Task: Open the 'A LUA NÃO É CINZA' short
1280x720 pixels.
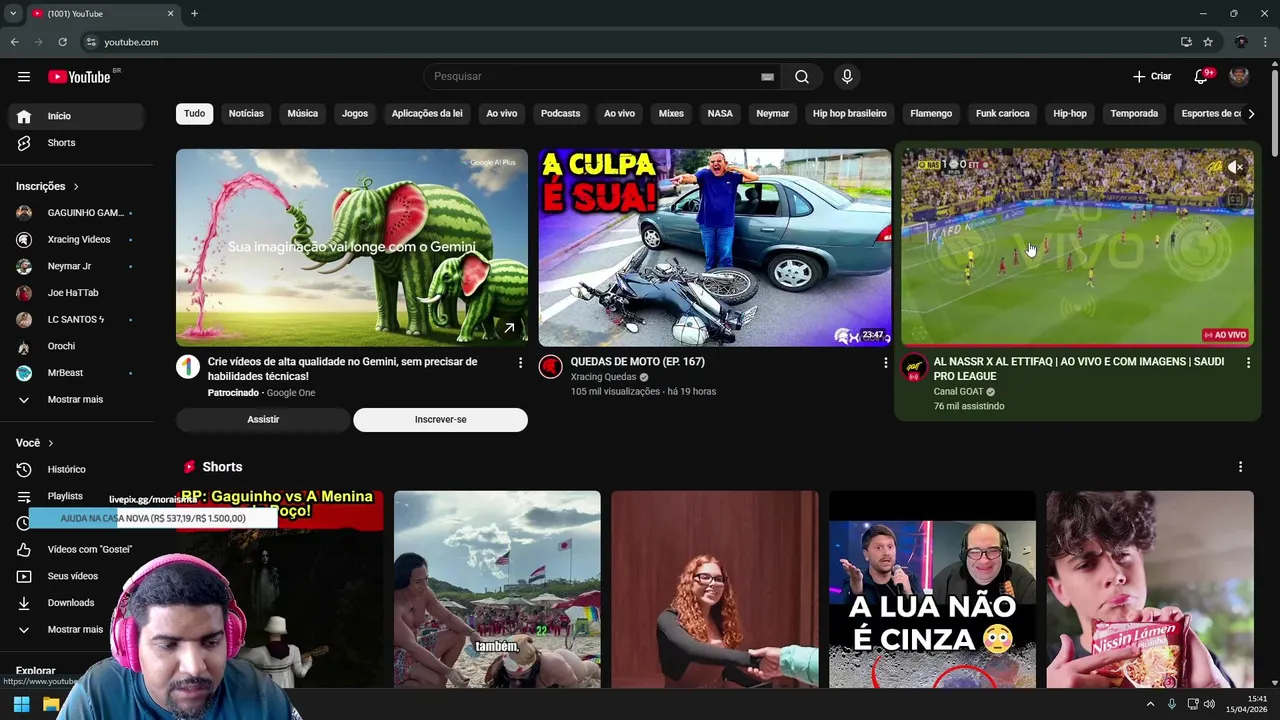Action: click(x=932, y=589)
